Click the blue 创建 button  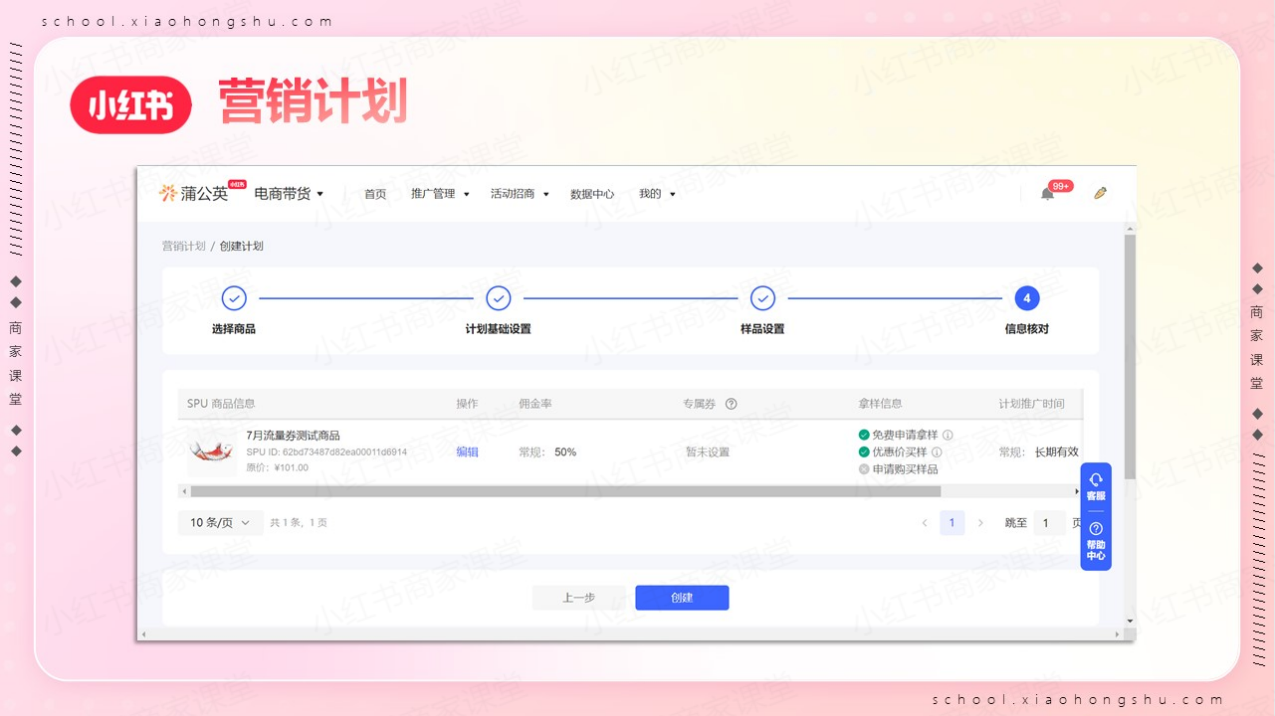click(x=682, y=598)
